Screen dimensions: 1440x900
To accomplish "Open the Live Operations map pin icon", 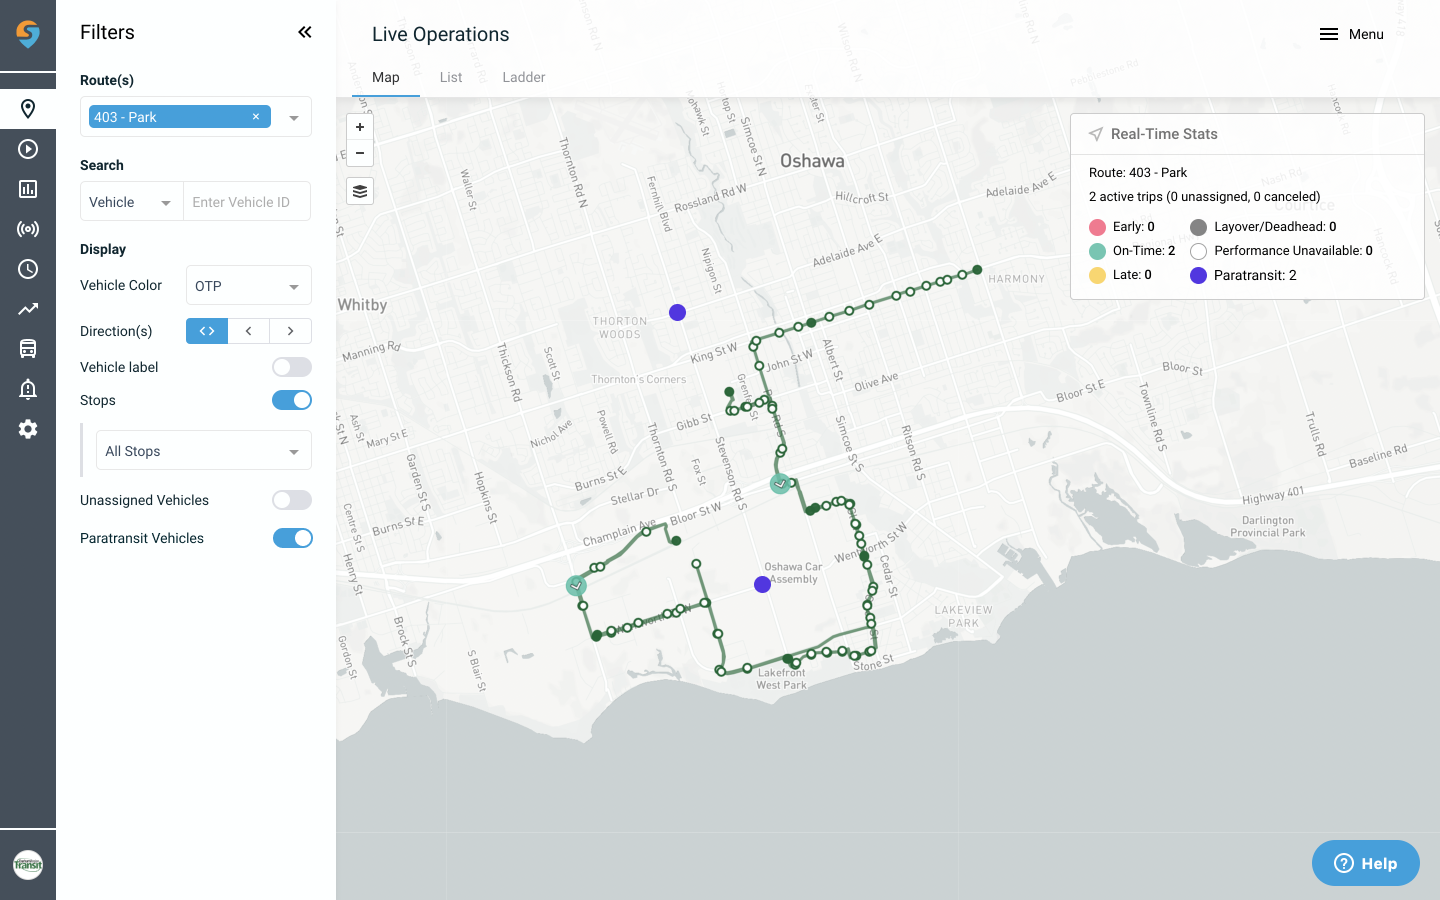I will [28, 108].
